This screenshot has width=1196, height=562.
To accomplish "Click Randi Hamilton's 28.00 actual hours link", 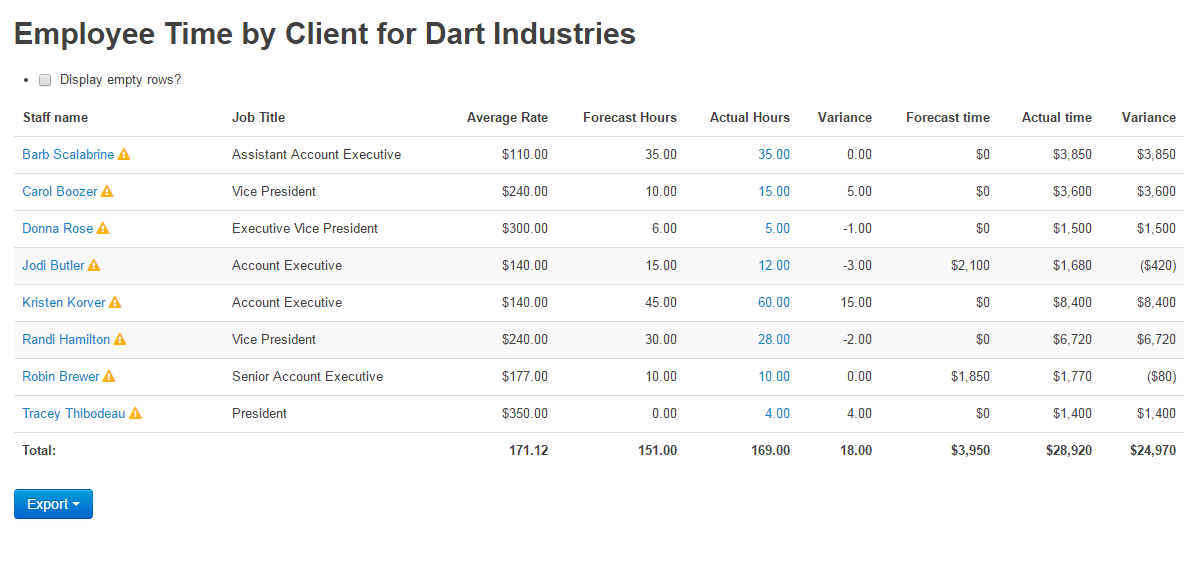I will (774, 339).
